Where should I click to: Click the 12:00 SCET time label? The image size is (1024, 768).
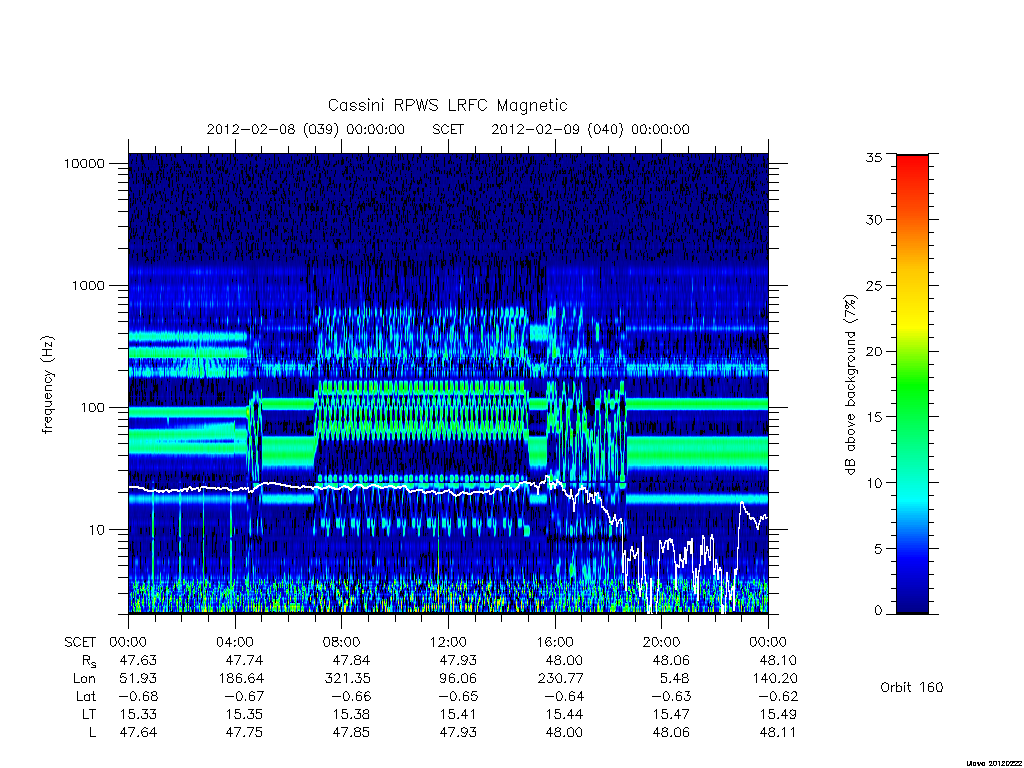[448, 642]
